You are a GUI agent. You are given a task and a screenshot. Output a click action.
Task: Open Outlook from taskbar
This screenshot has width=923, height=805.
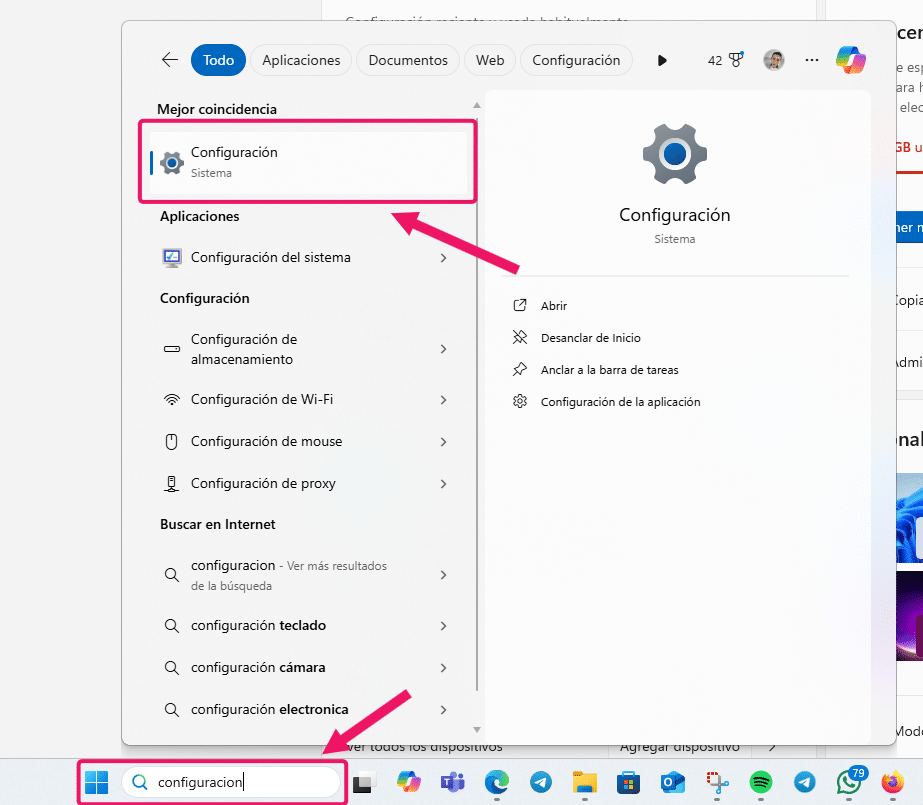point(673,782)
